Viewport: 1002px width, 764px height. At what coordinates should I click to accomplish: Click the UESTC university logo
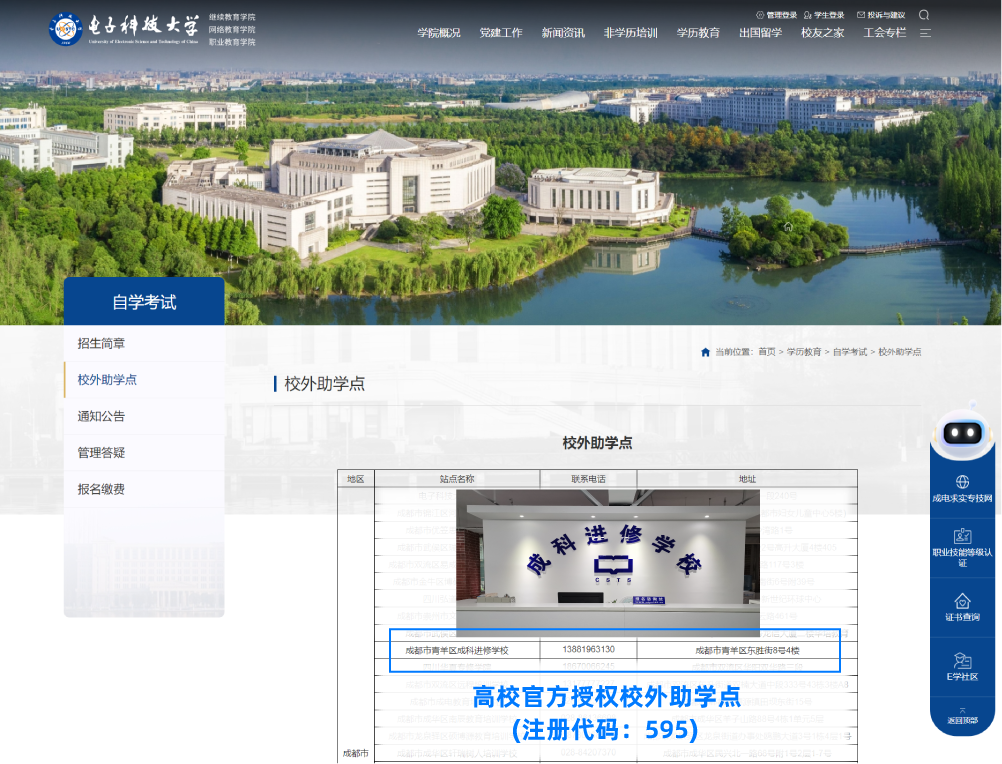[124, 28]
